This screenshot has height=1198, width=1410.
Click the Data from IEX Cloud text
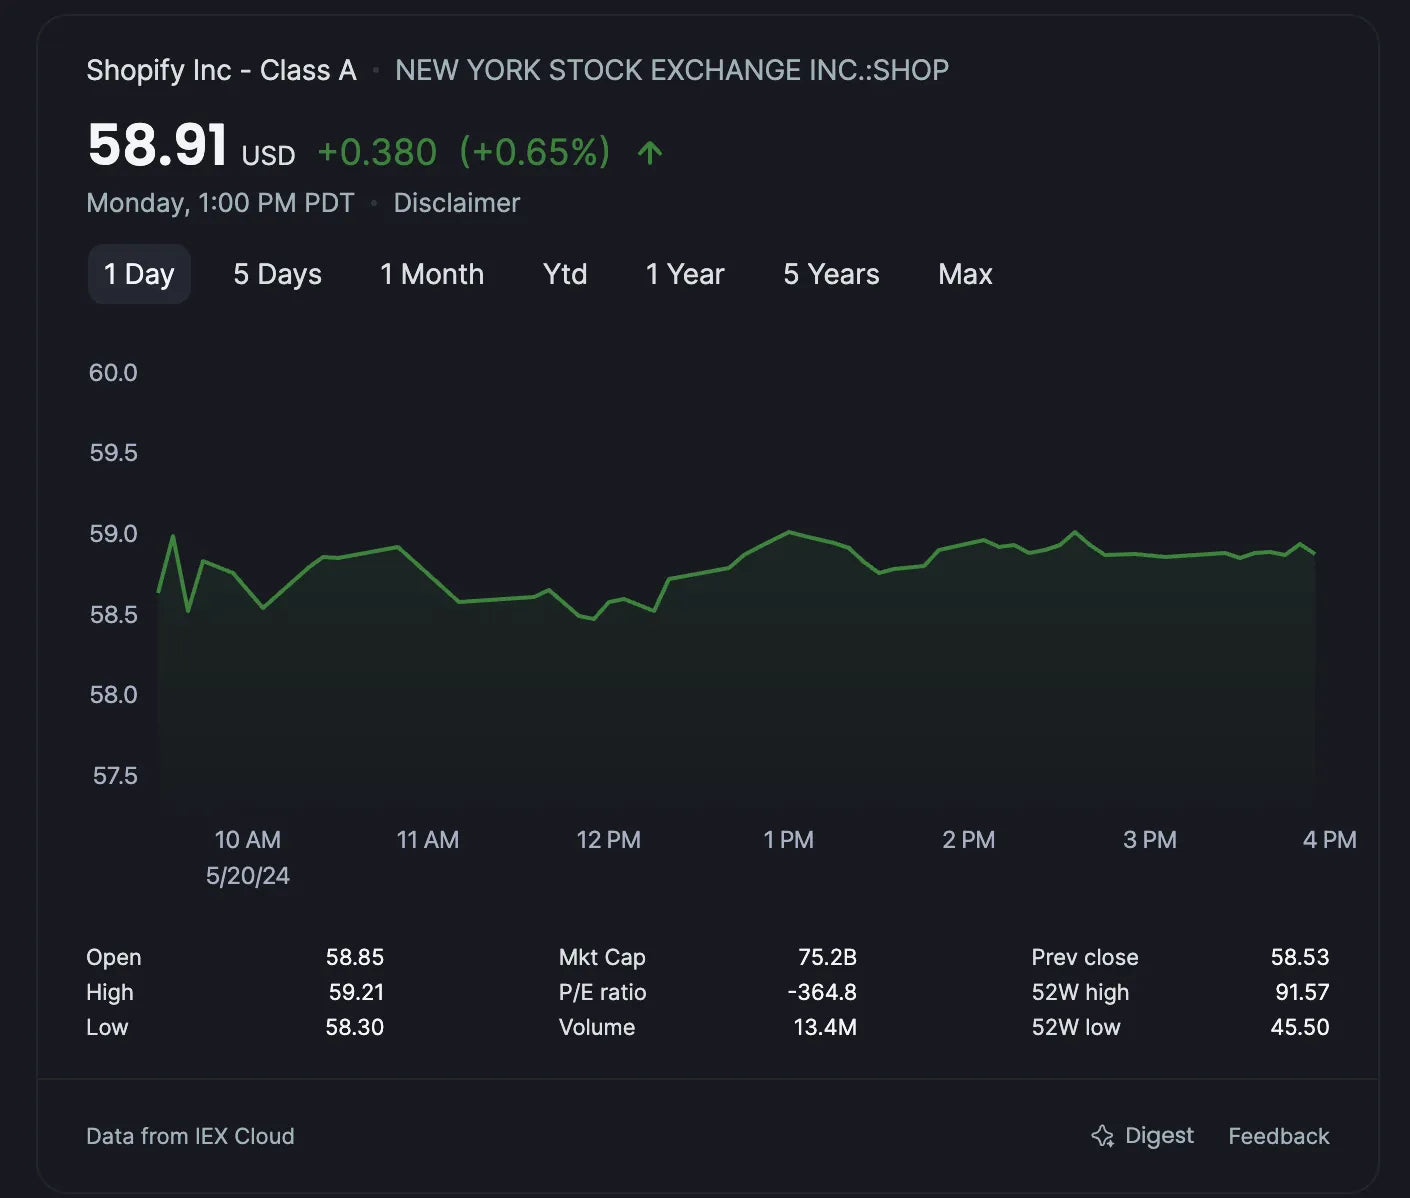(x=190, y=1136)
